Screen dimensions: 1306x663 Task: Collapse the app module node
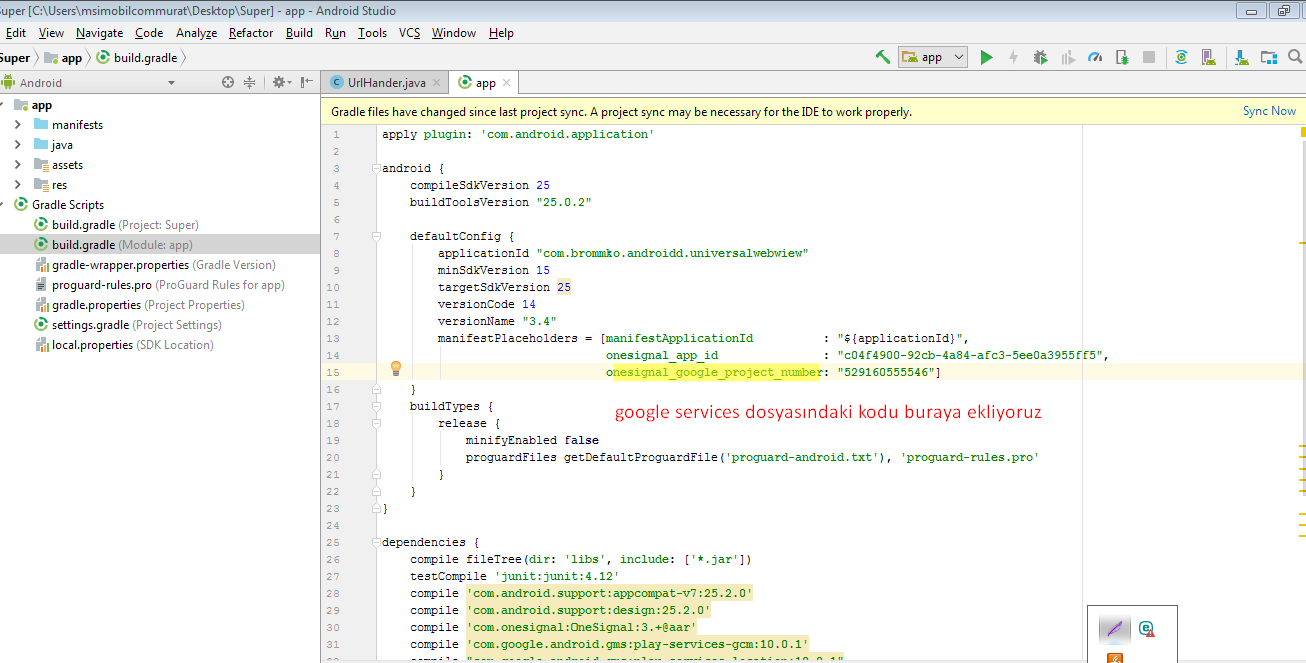coord(2,105)
